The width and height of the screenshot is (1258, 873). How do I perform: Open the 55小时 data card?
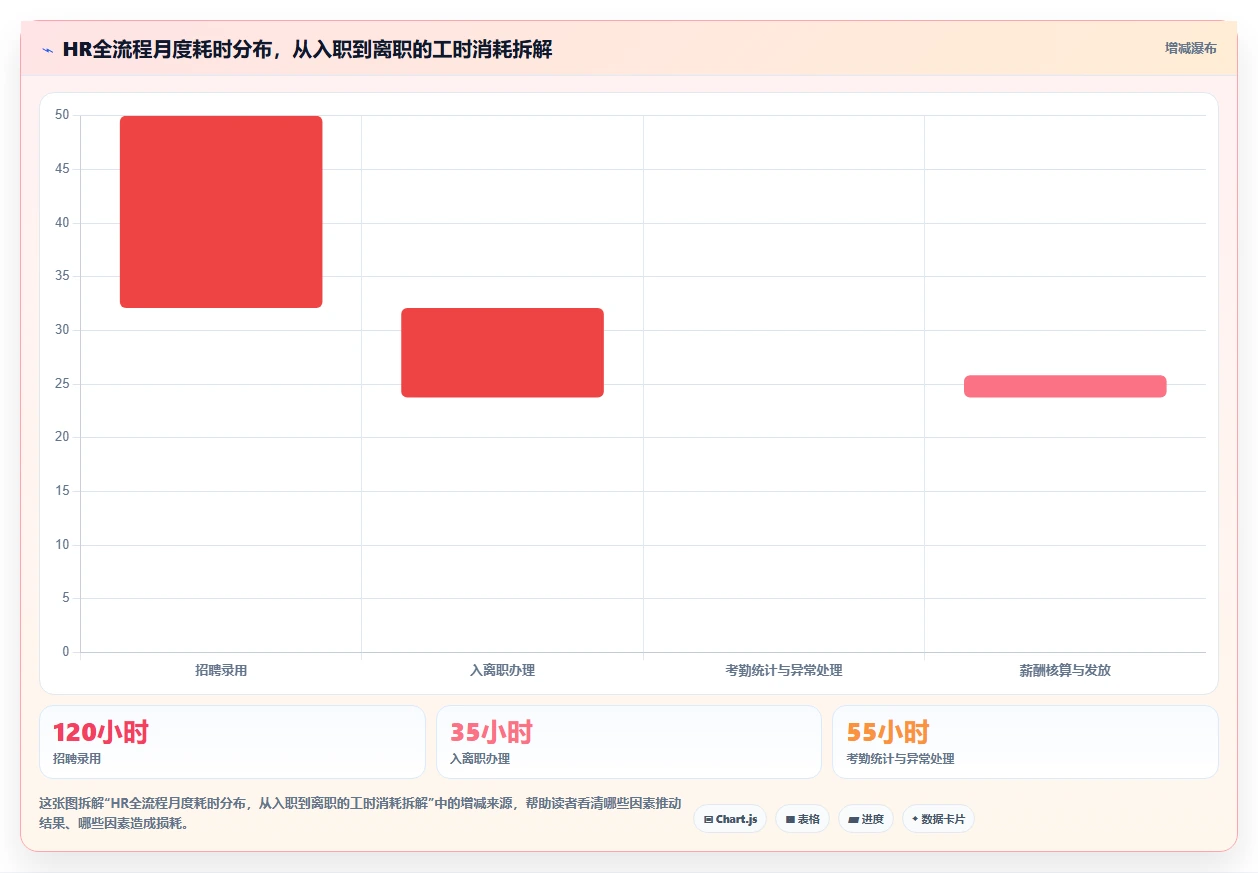[x=1025, y=742]
